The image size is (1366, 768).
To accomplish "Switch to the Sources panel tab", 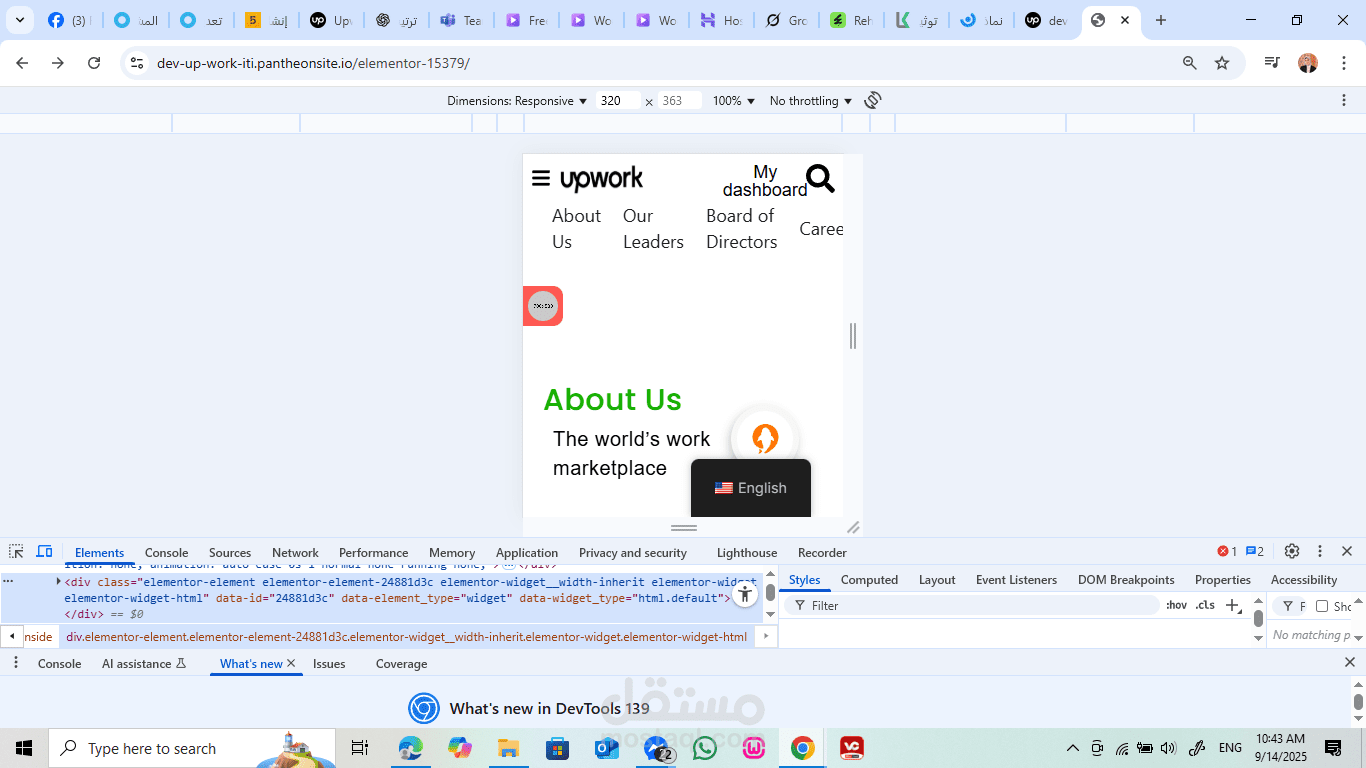I will [x=230, y=552].
